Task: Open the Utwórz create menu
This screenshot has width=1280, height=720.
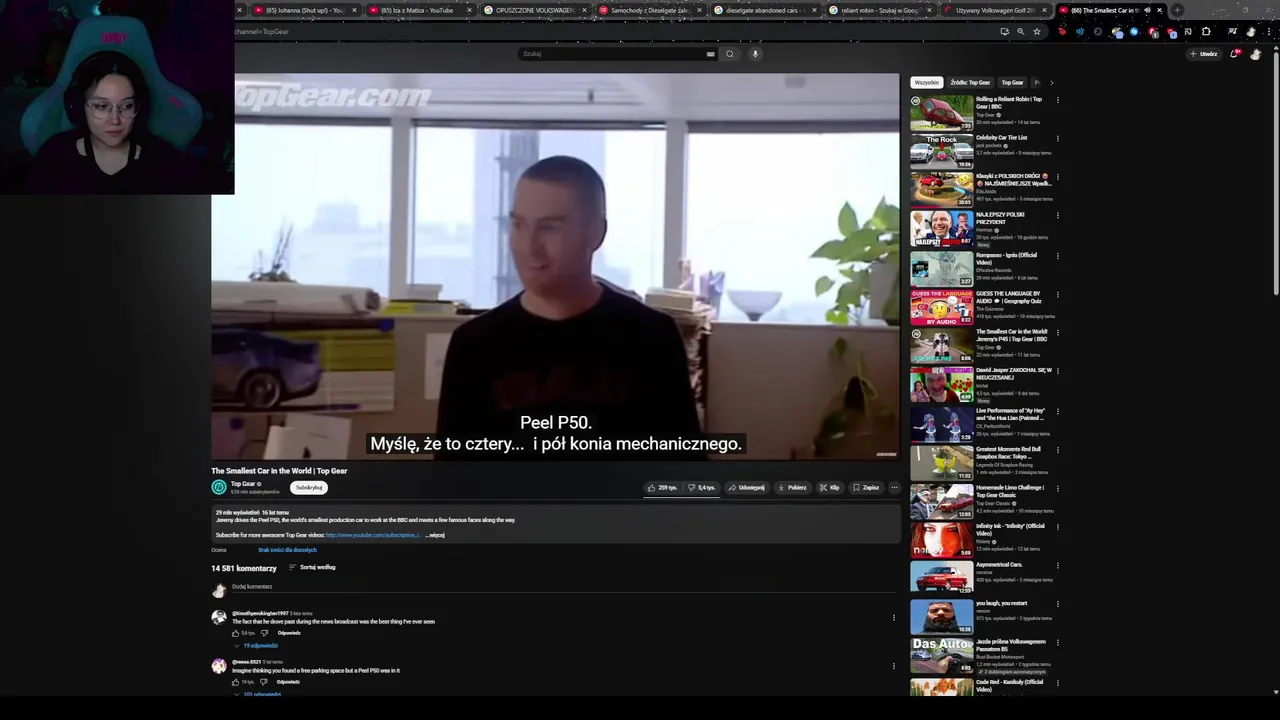Action: pos(1204,54)
